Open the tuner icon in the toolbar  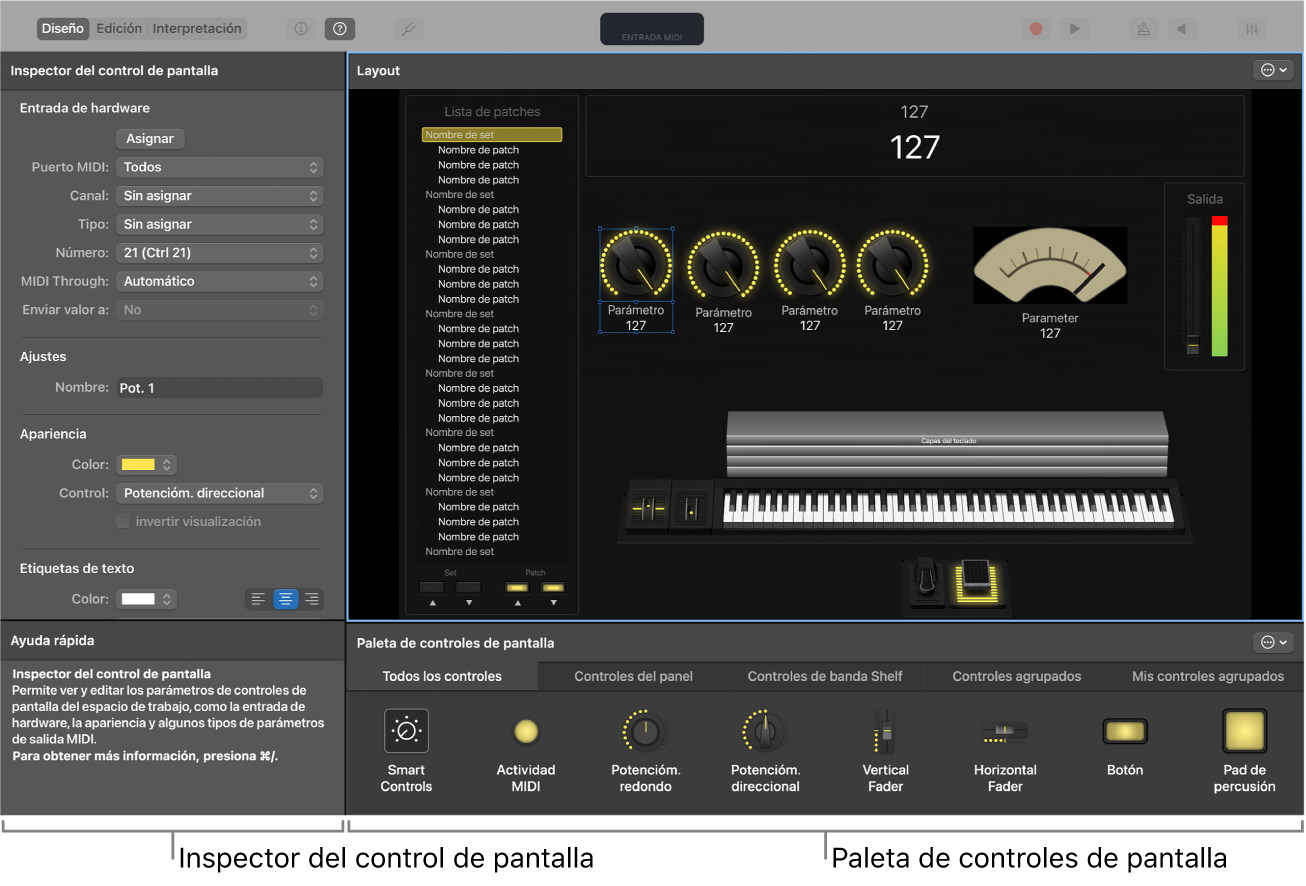[408, 28]
